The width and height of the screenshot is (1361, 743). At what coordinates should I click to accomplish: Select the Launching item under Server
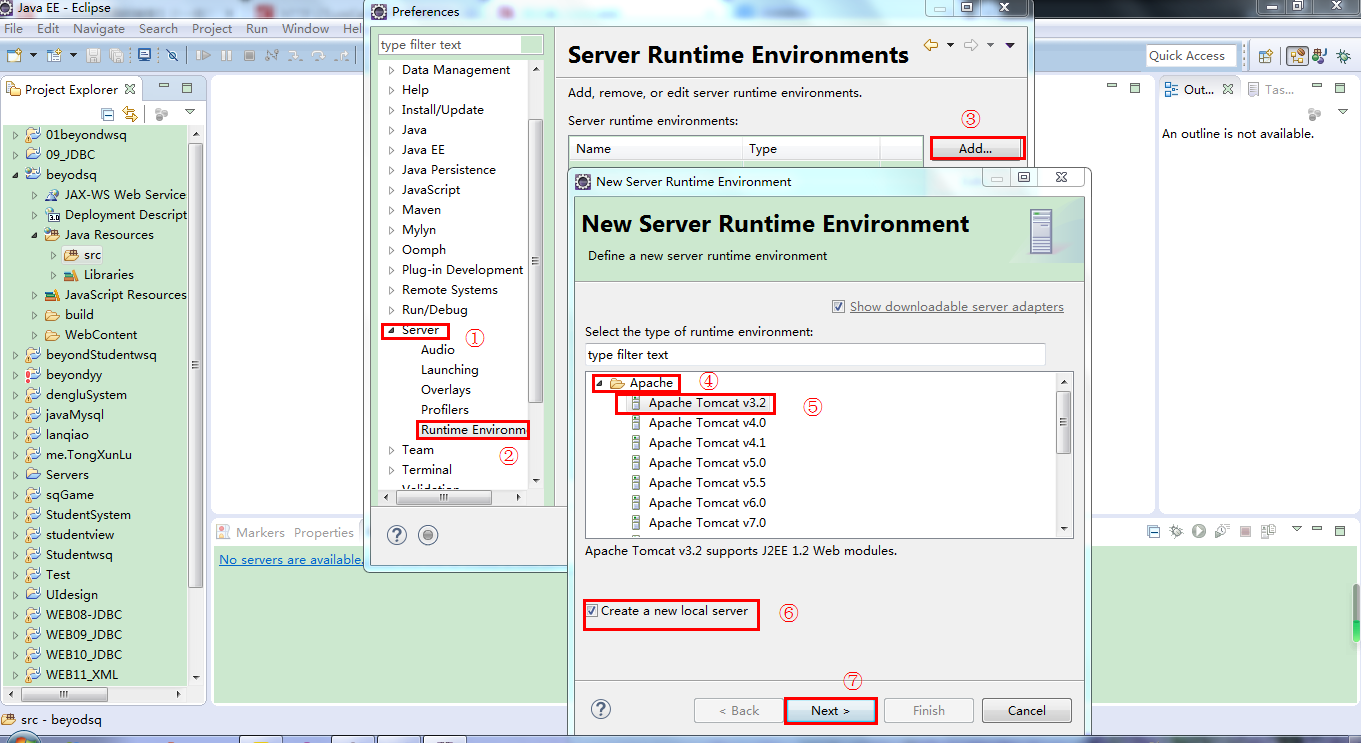pyautogui.click(x=449, y=370)
